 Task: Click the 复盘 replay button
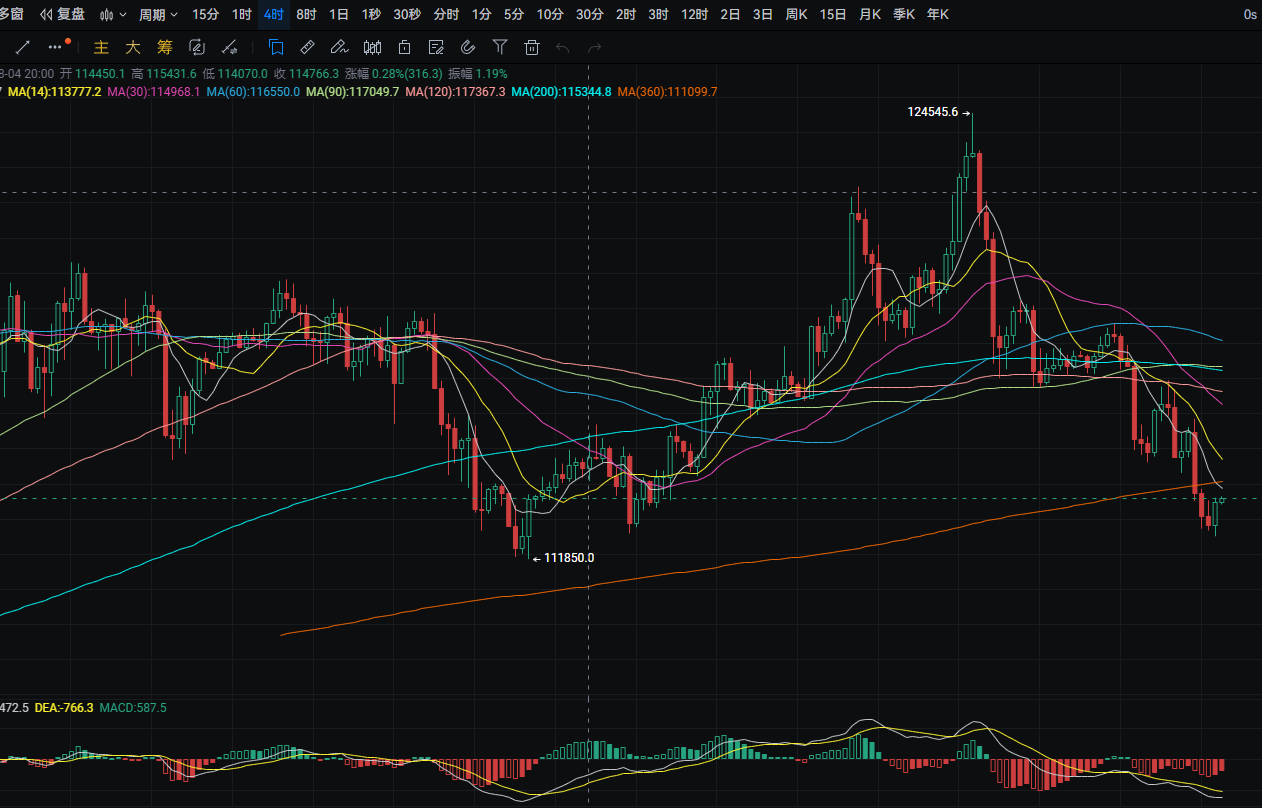tap(62, 15)
